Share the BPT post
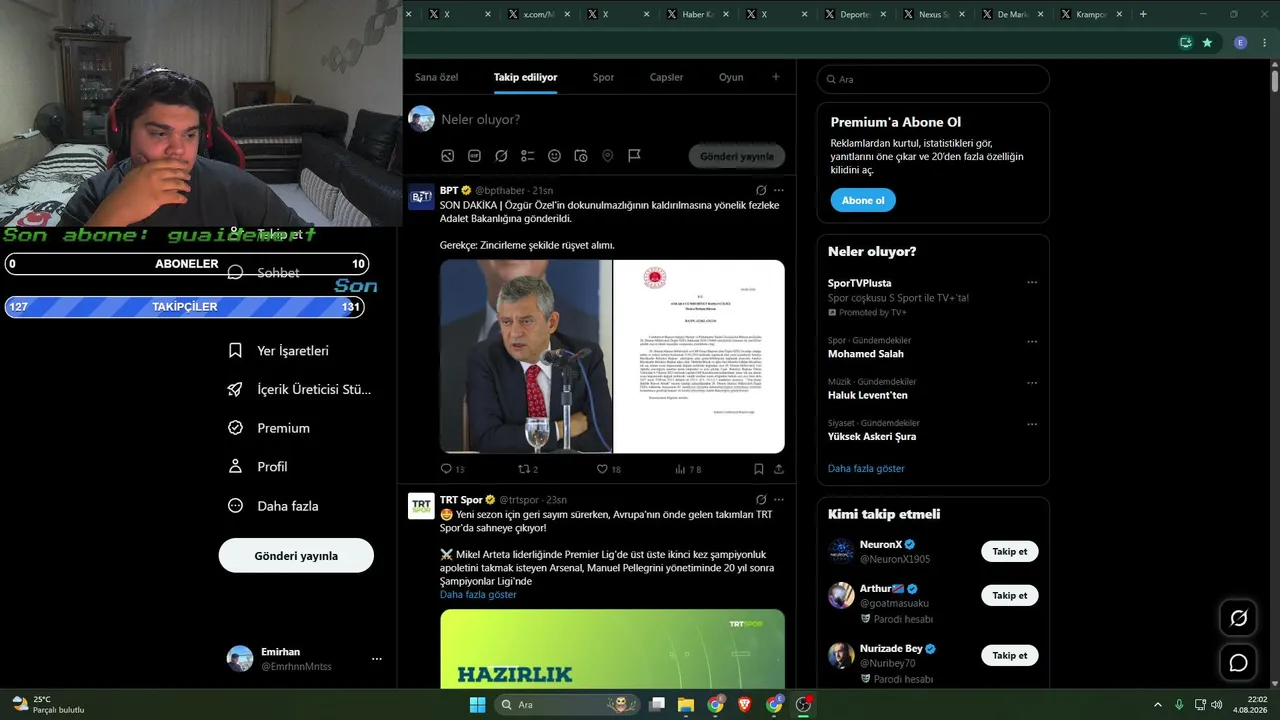 click(779, 469)
